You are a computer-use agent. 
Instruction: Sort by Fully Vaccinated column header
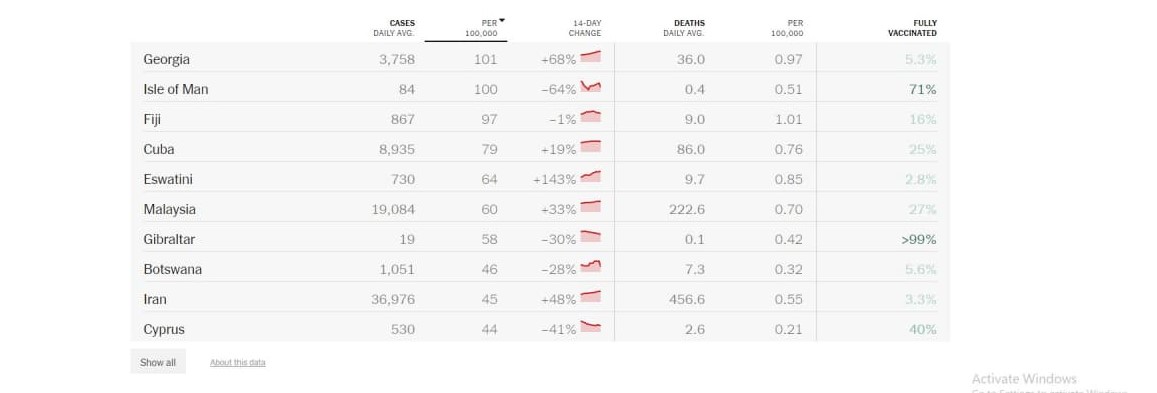click(x=913, y=28)
